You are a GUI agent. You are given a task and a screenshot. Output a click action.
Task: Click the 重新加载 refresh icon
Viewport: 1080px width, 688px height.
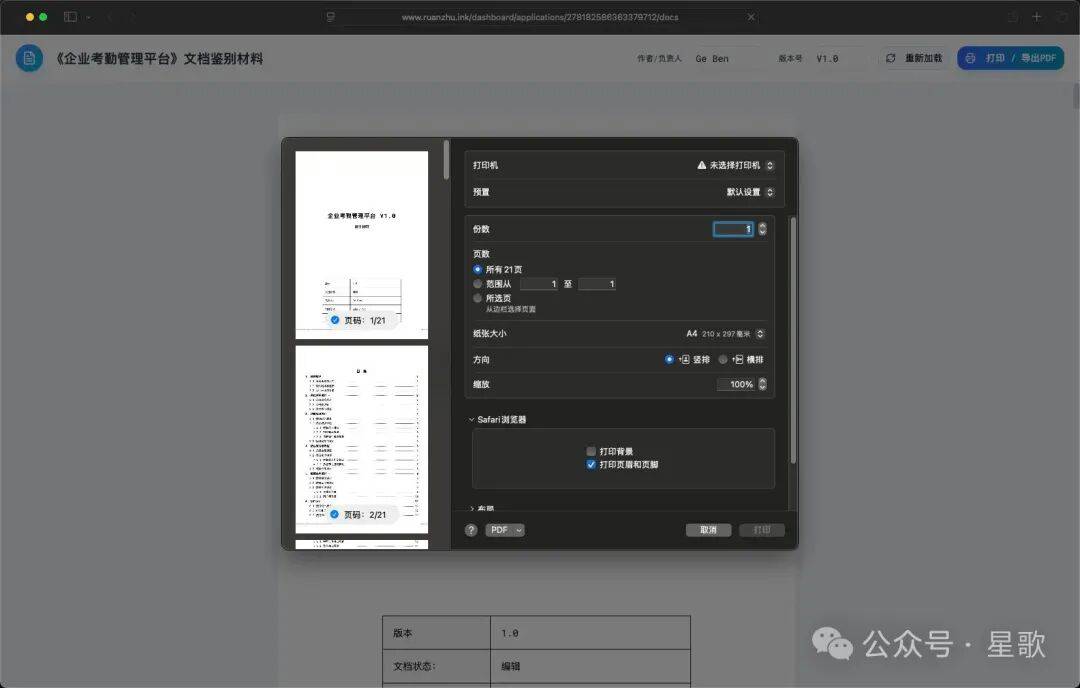tap(891, 58)
